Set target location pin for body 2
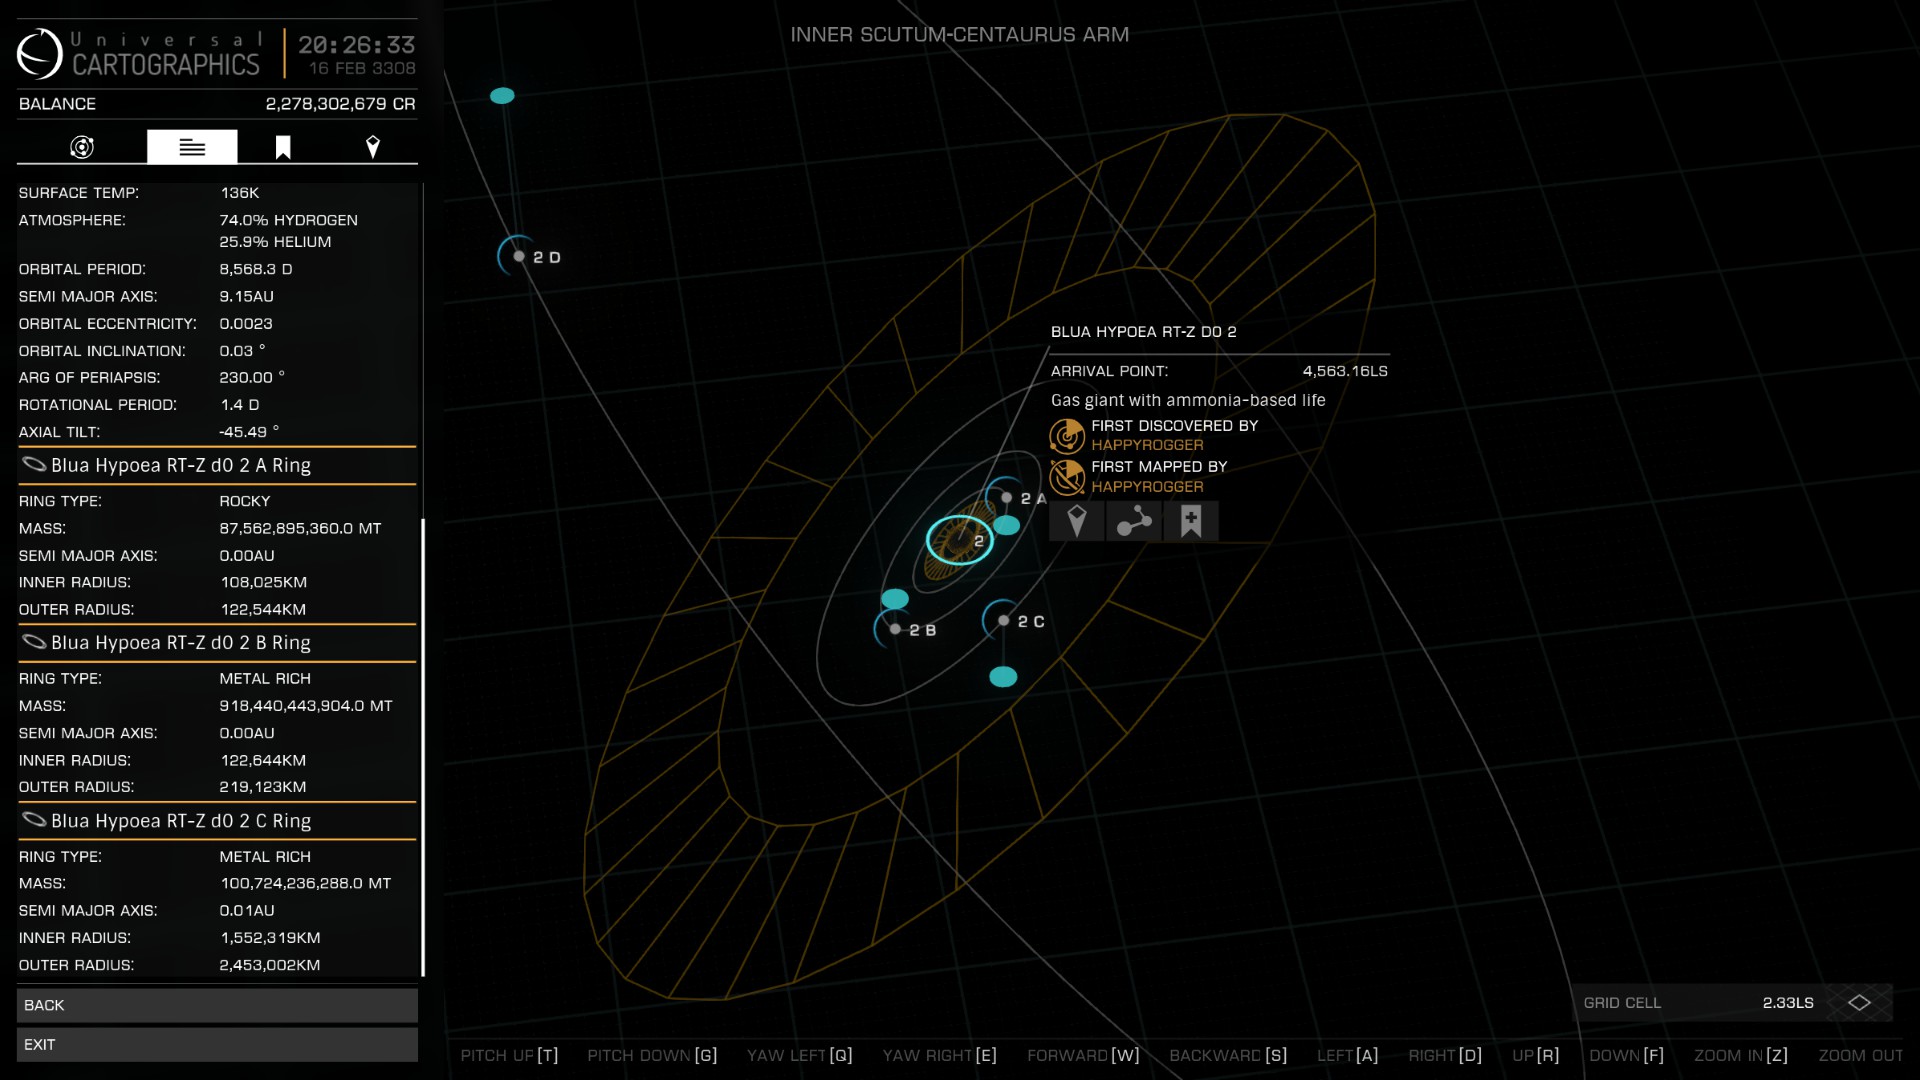Screen dimensions: 1920x1080 pyautogui.click(x=1077, y=521)
